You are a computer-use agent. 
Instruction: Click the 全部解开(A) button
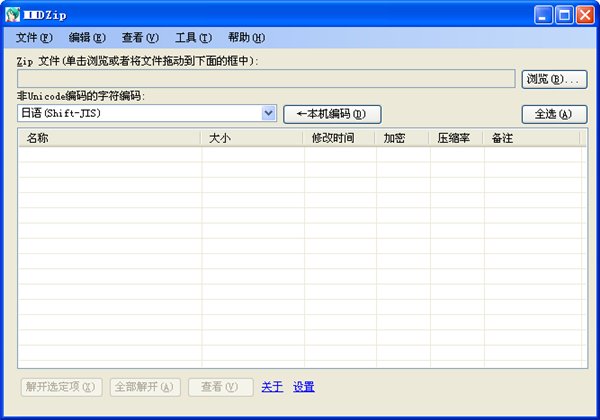click(x=145, y=387)
